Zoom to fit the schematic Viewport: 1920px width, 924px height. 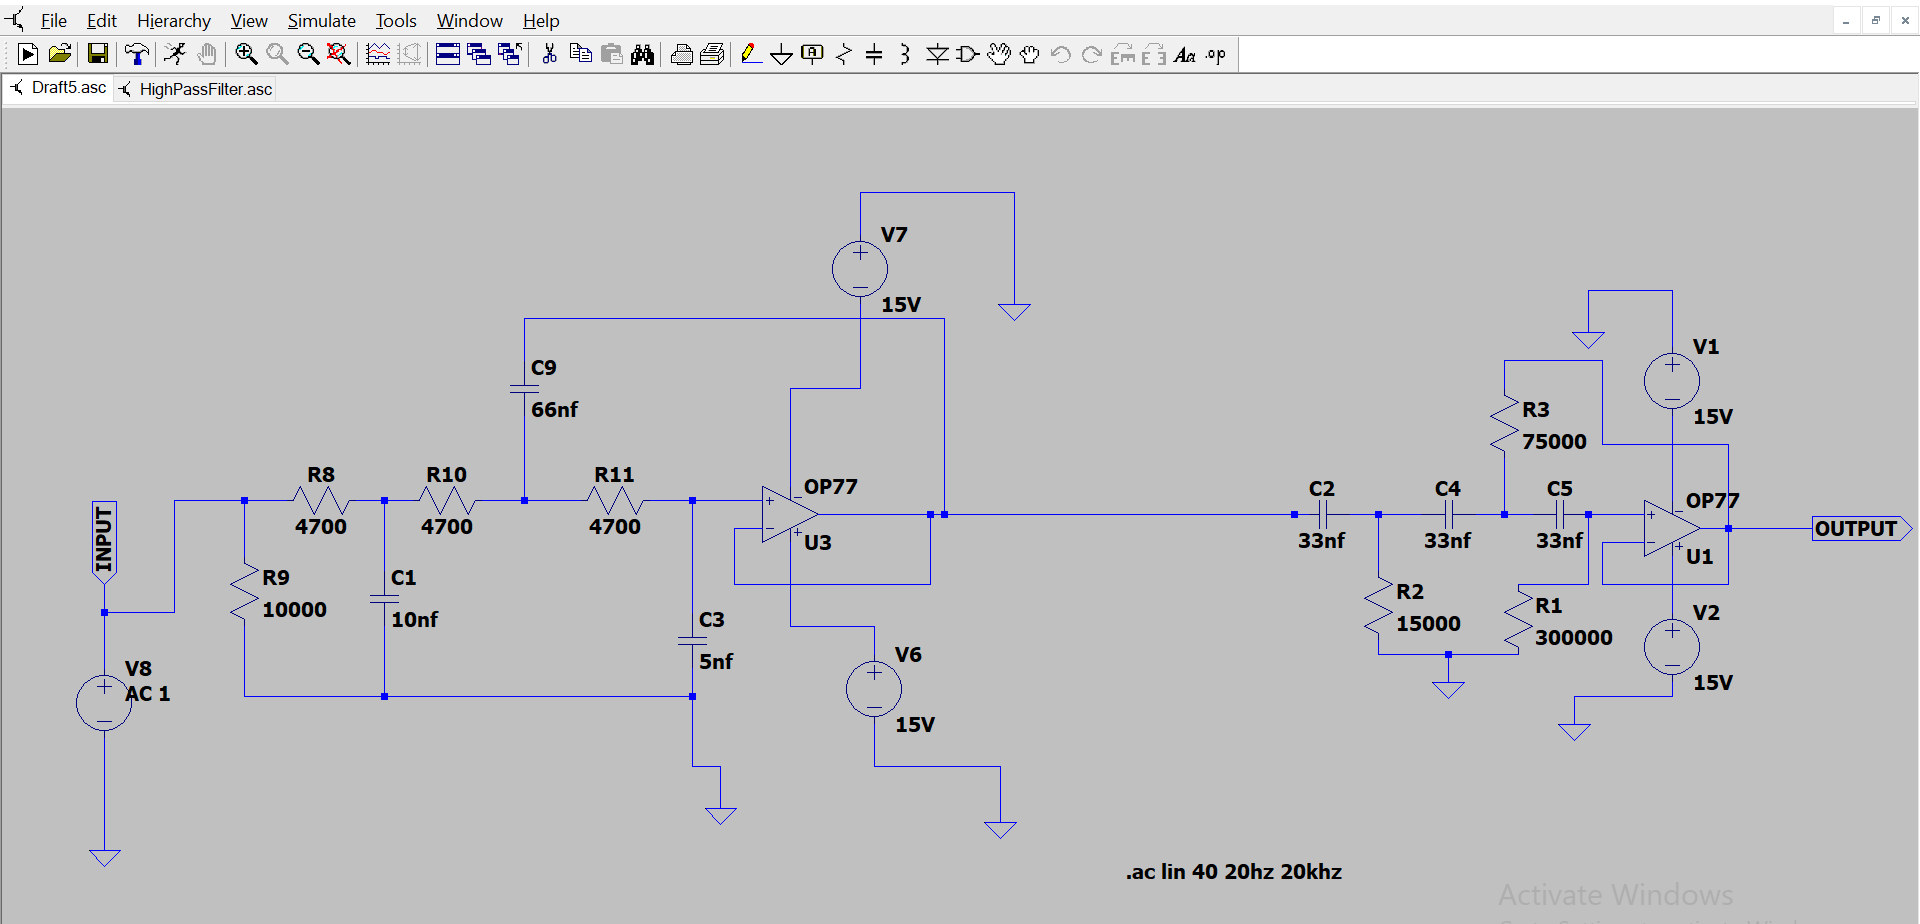point(338,55)
